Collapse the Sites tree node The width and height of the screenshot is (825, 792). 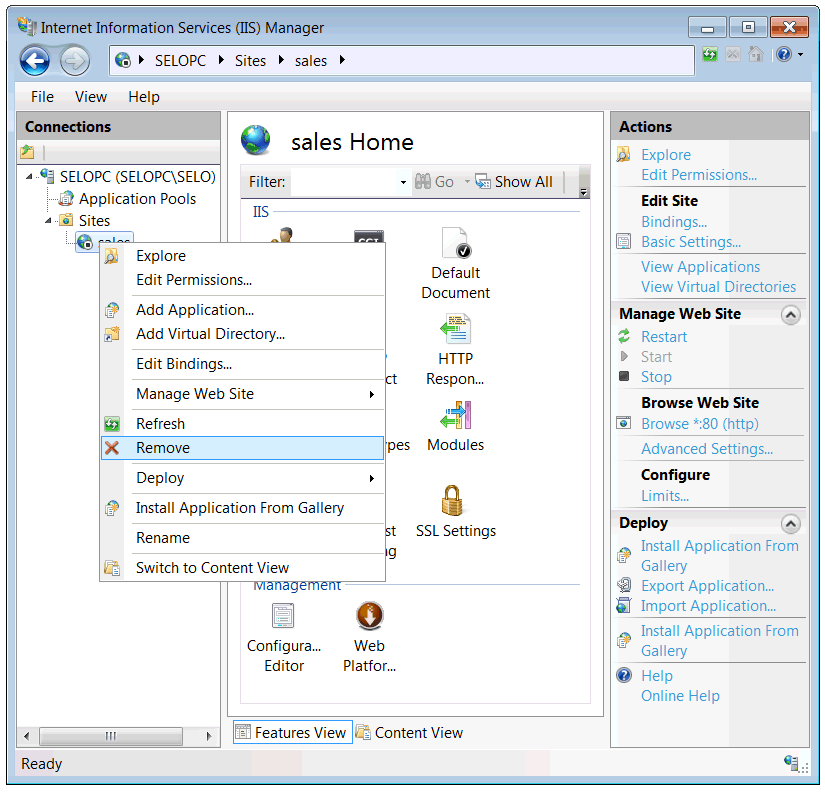click(x=48, y=220)
